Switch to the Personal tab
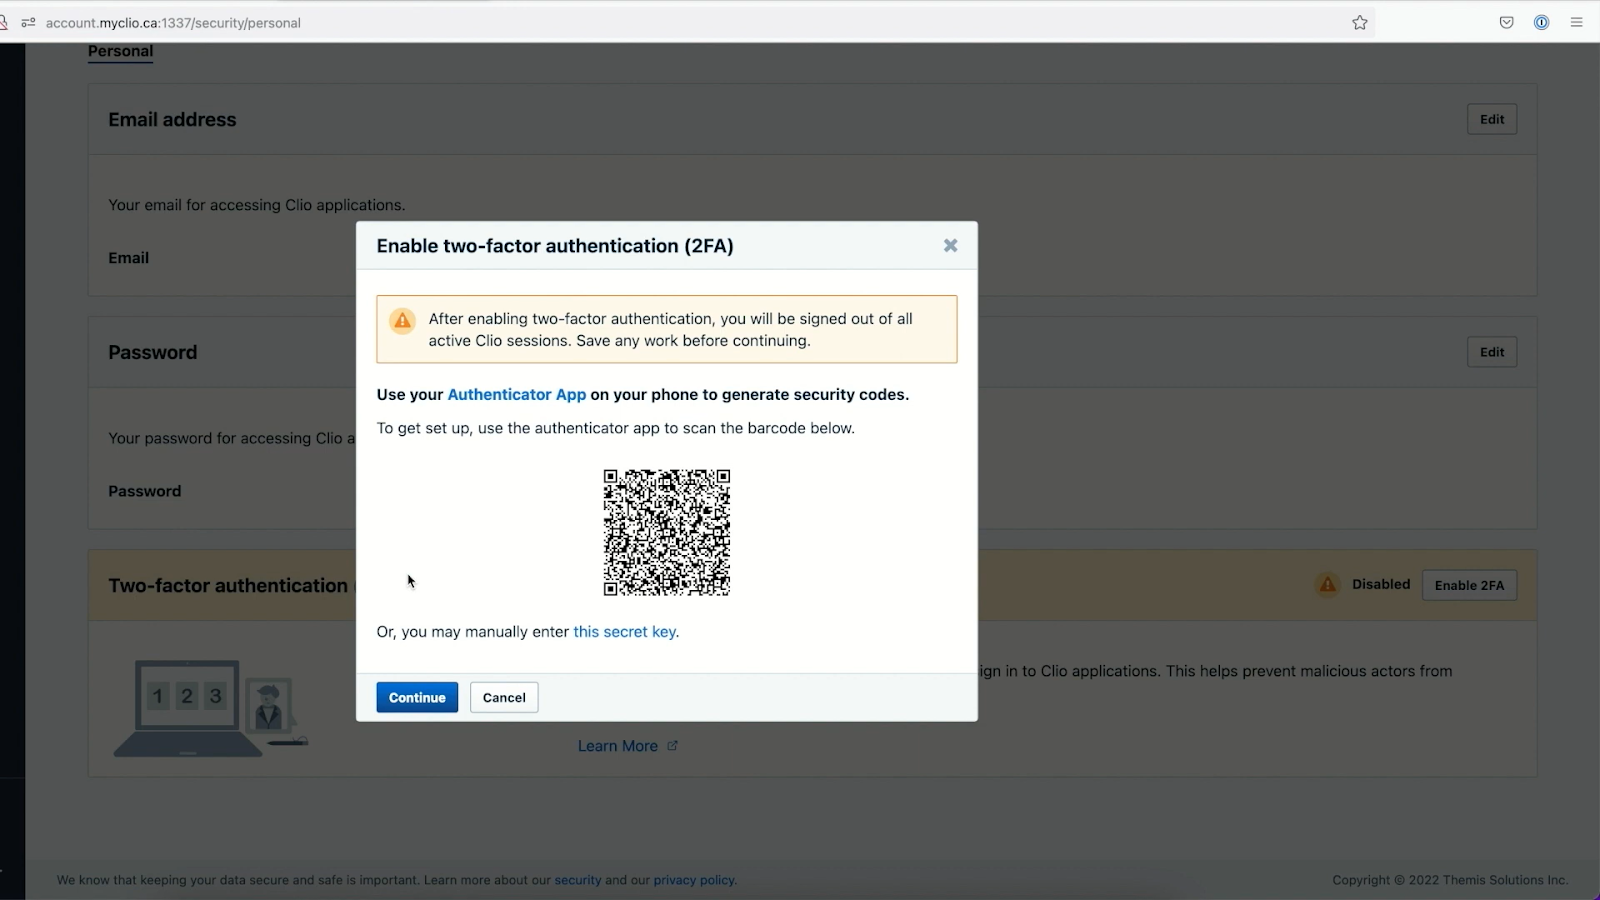The height and width of the screenshot is (900, 1600). [120, 51]
